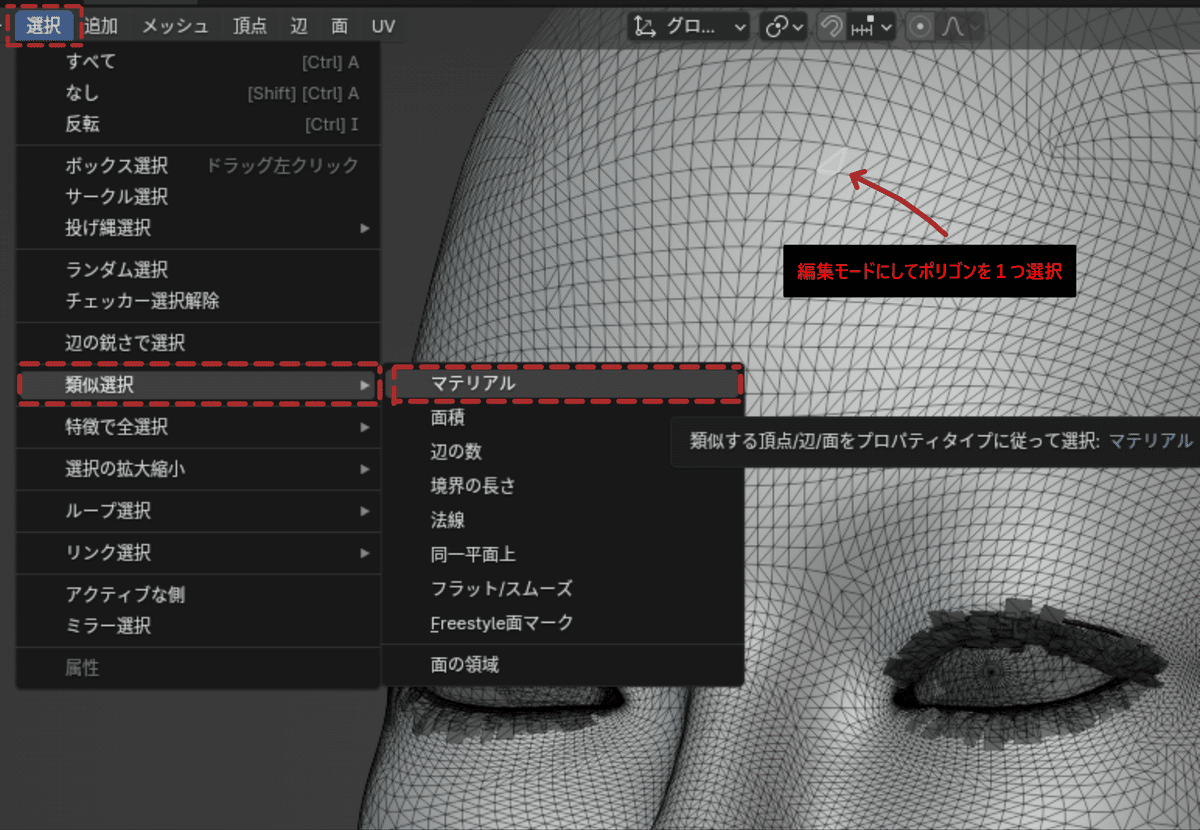Open the 頂点 menu
Image resolution: width=1200 pixels, height=830 pixels.
[250, 26]
